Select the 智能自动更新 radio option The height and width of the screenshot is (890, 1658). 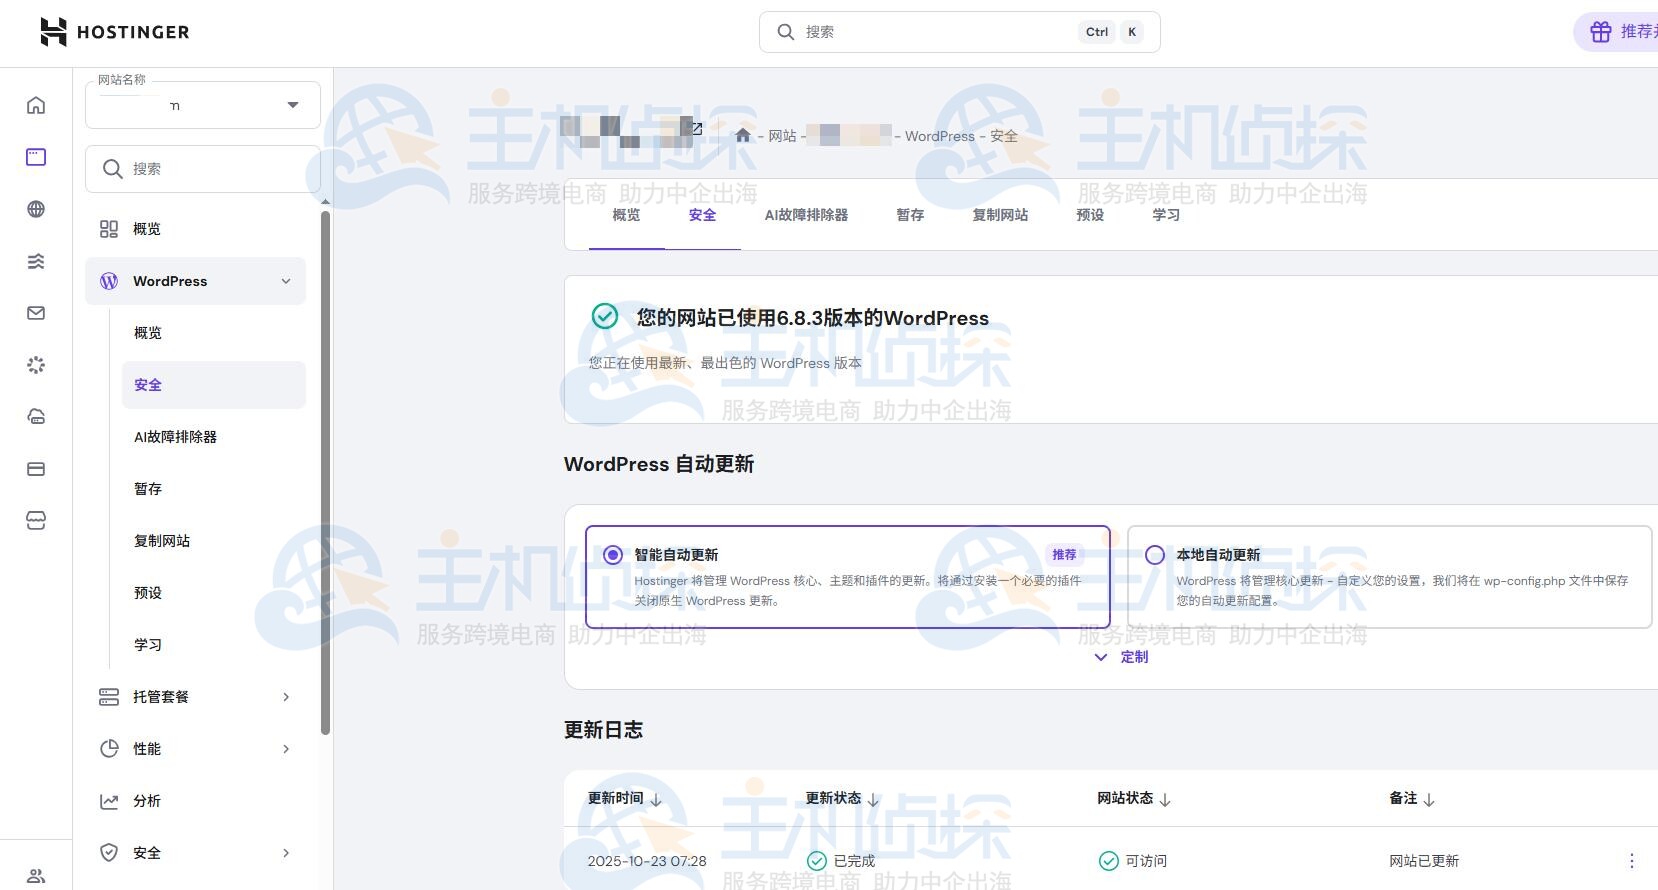click(613, 555)
